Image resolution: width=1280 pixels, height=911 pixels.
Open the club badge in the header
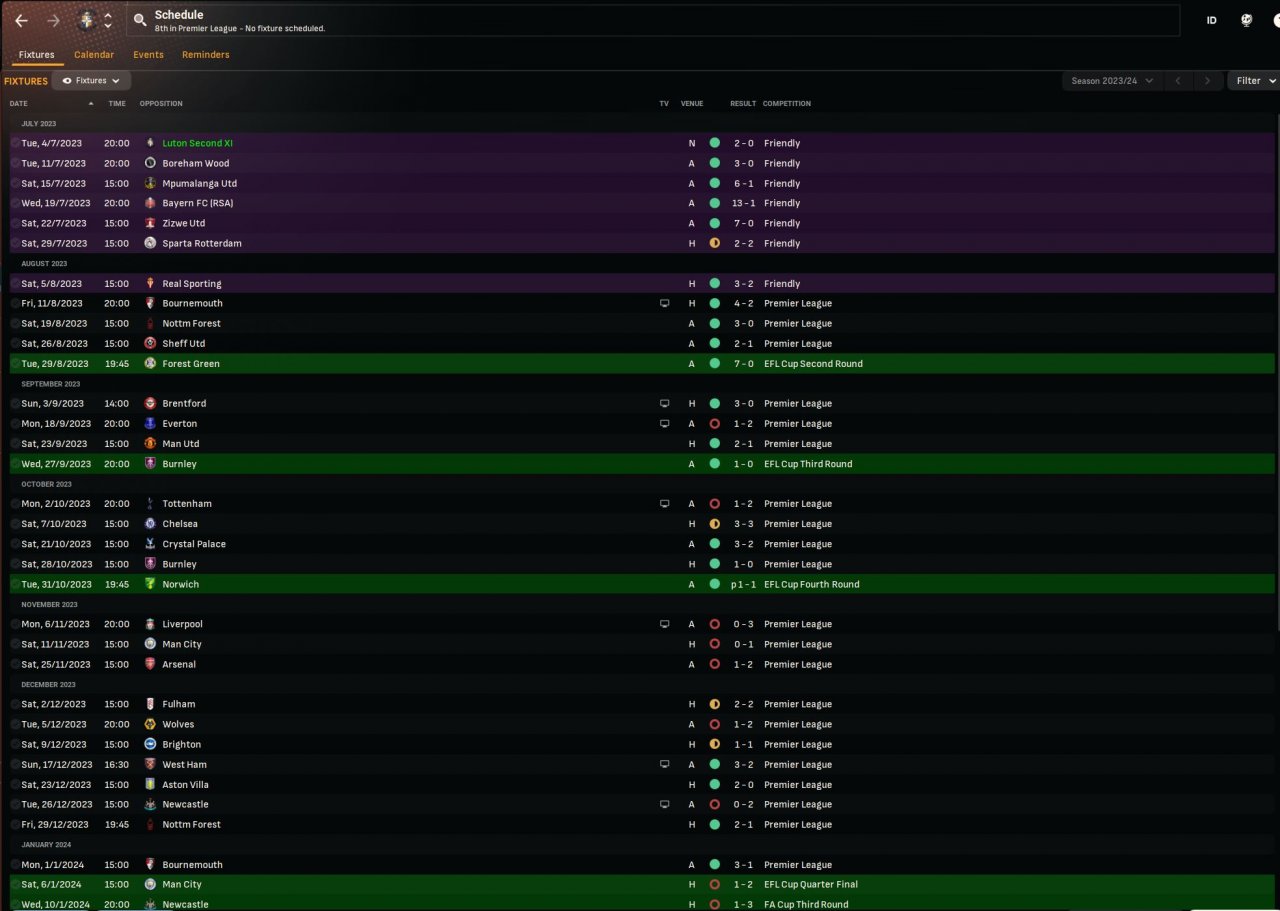86,20
